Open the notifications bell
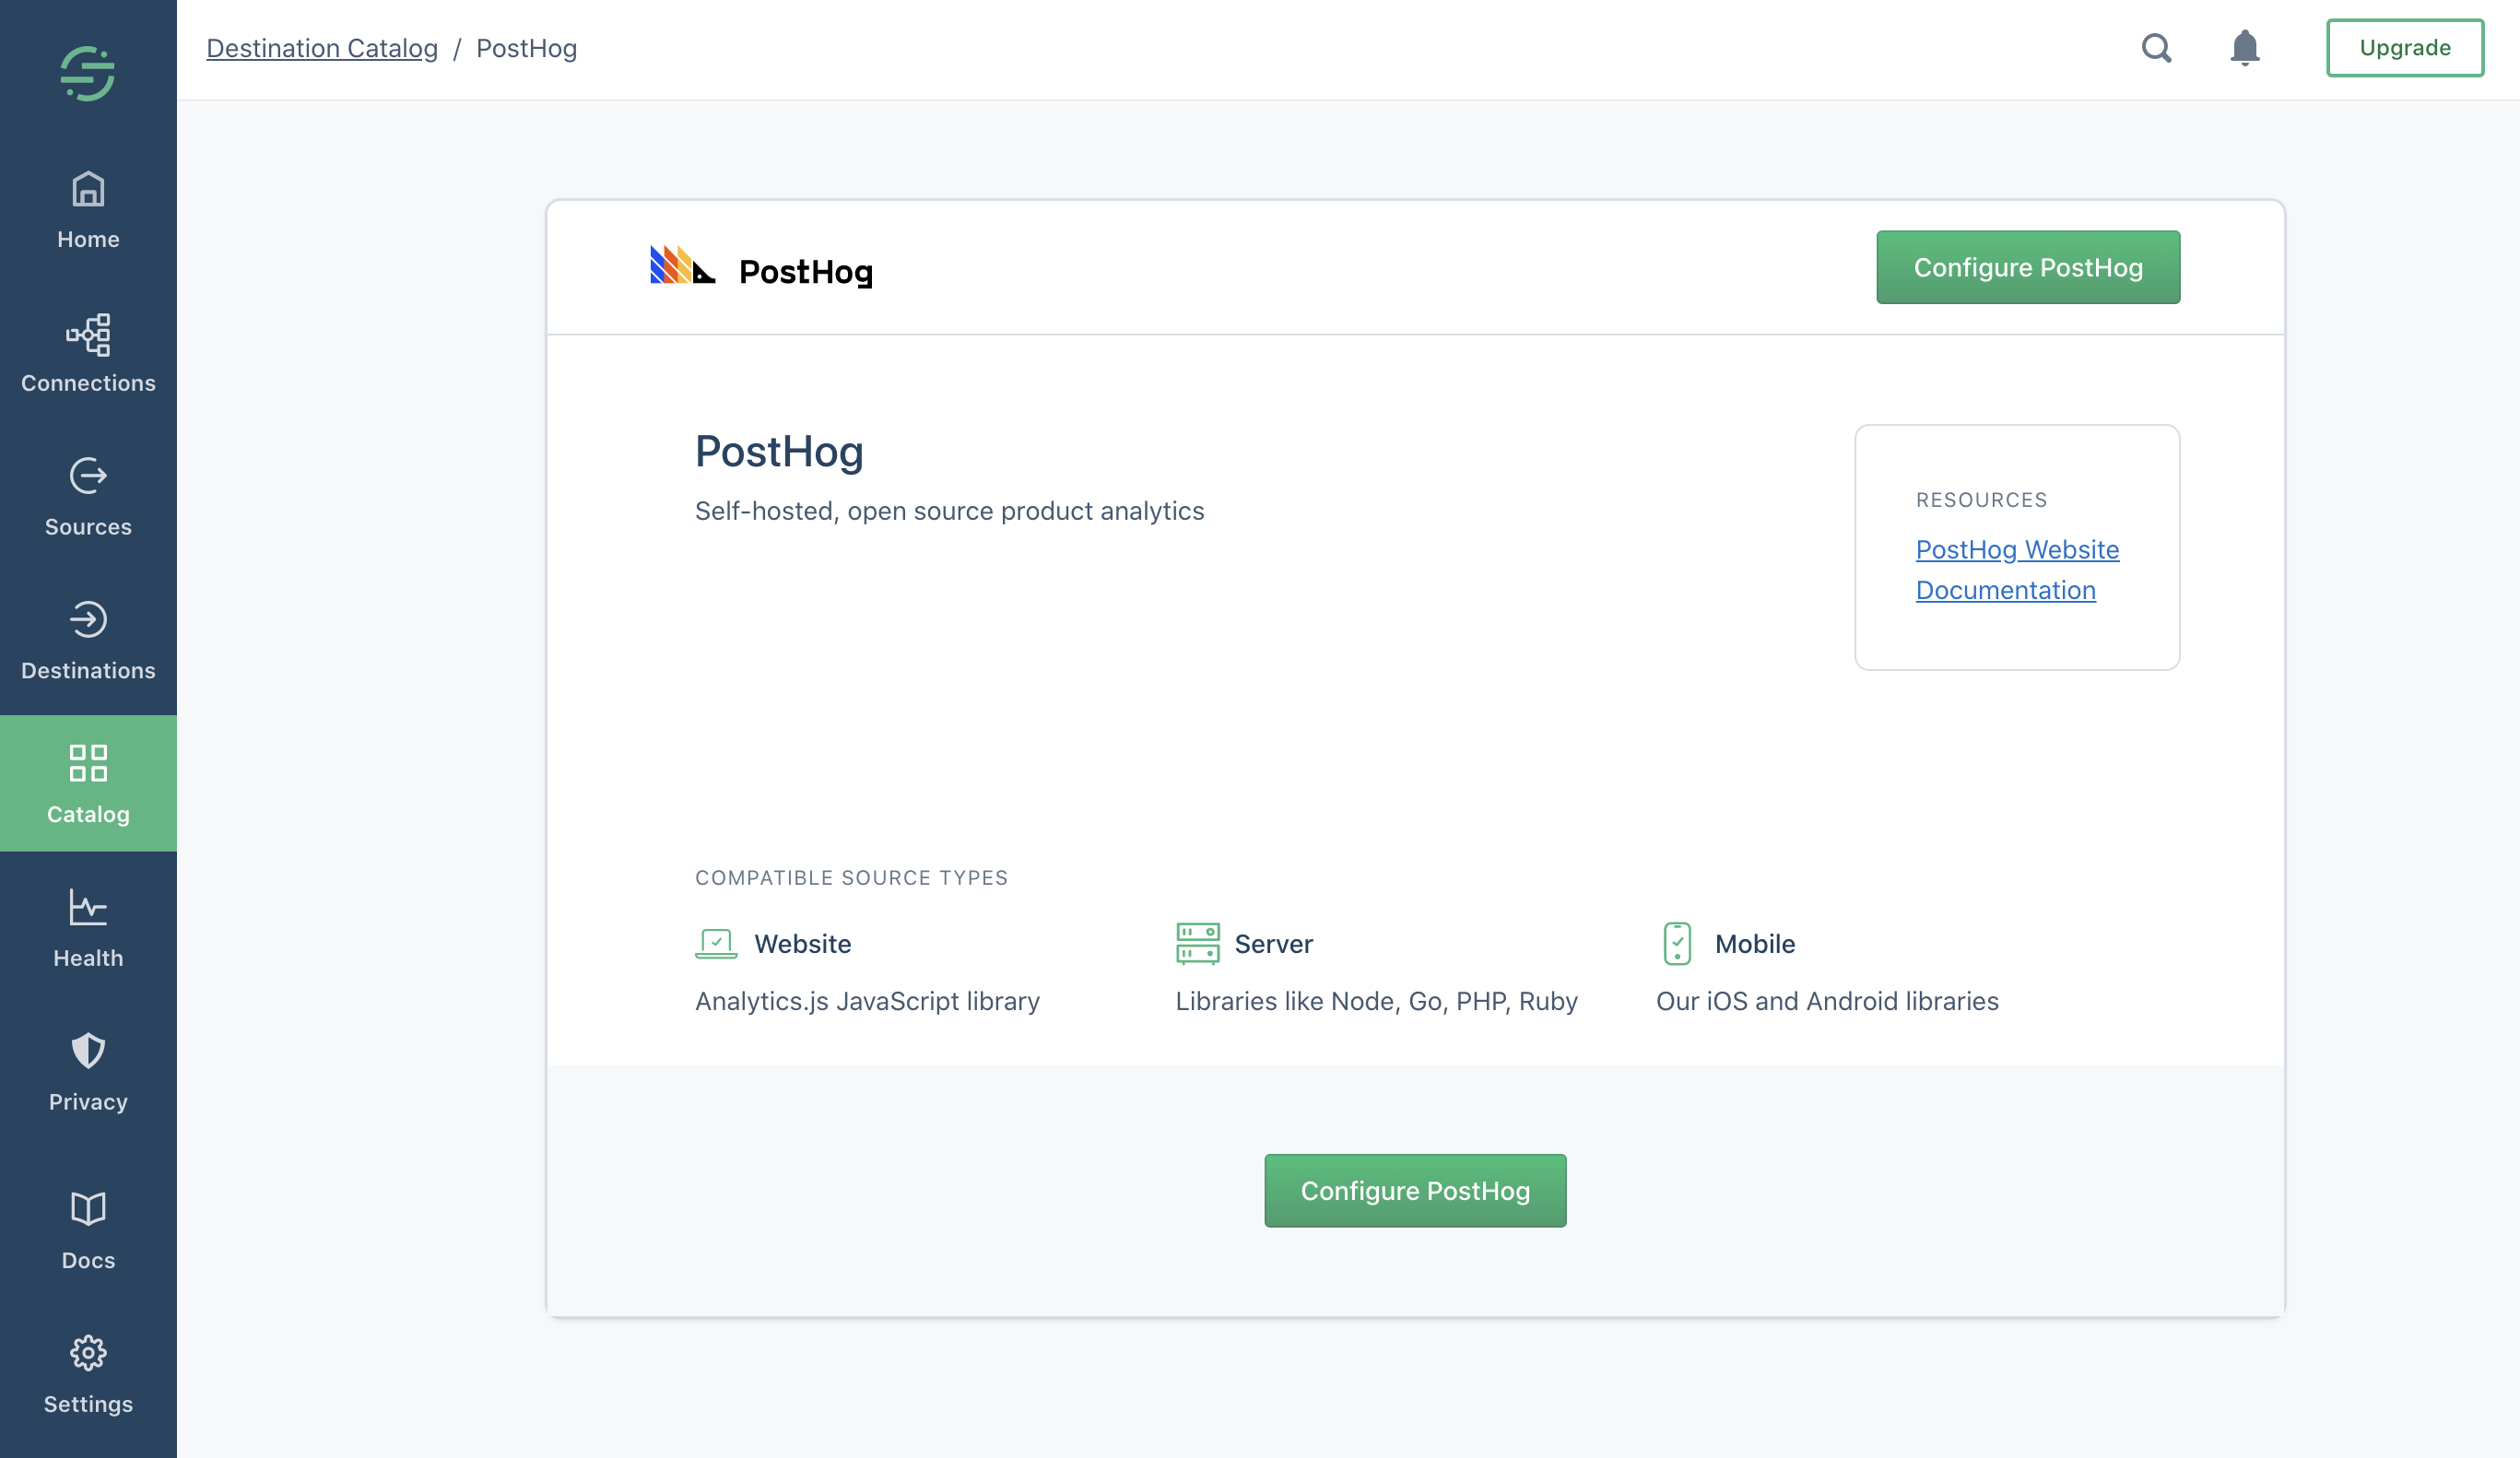The width and height of the screenshot is (2520, 1458). coord(2244,48)
